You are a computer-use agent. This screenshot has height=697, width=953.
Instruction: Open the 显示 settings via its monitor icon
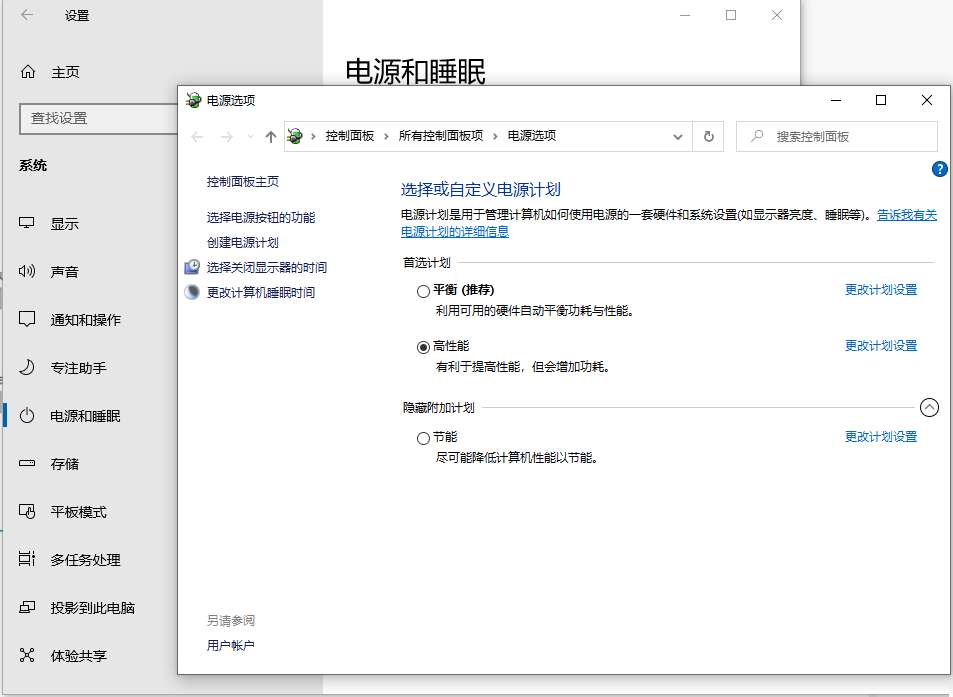click(27, 223)
